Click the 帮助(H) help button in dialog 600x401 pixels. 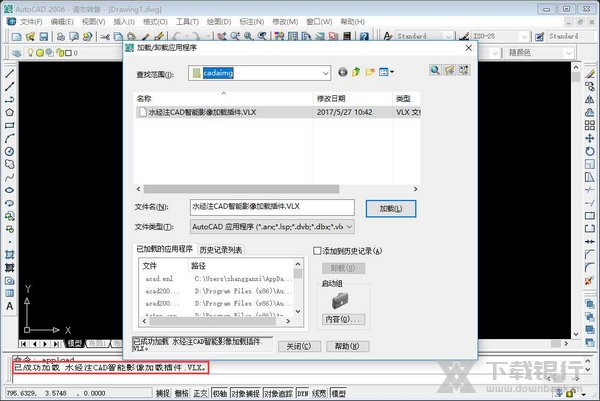click(x=347, y=346)
